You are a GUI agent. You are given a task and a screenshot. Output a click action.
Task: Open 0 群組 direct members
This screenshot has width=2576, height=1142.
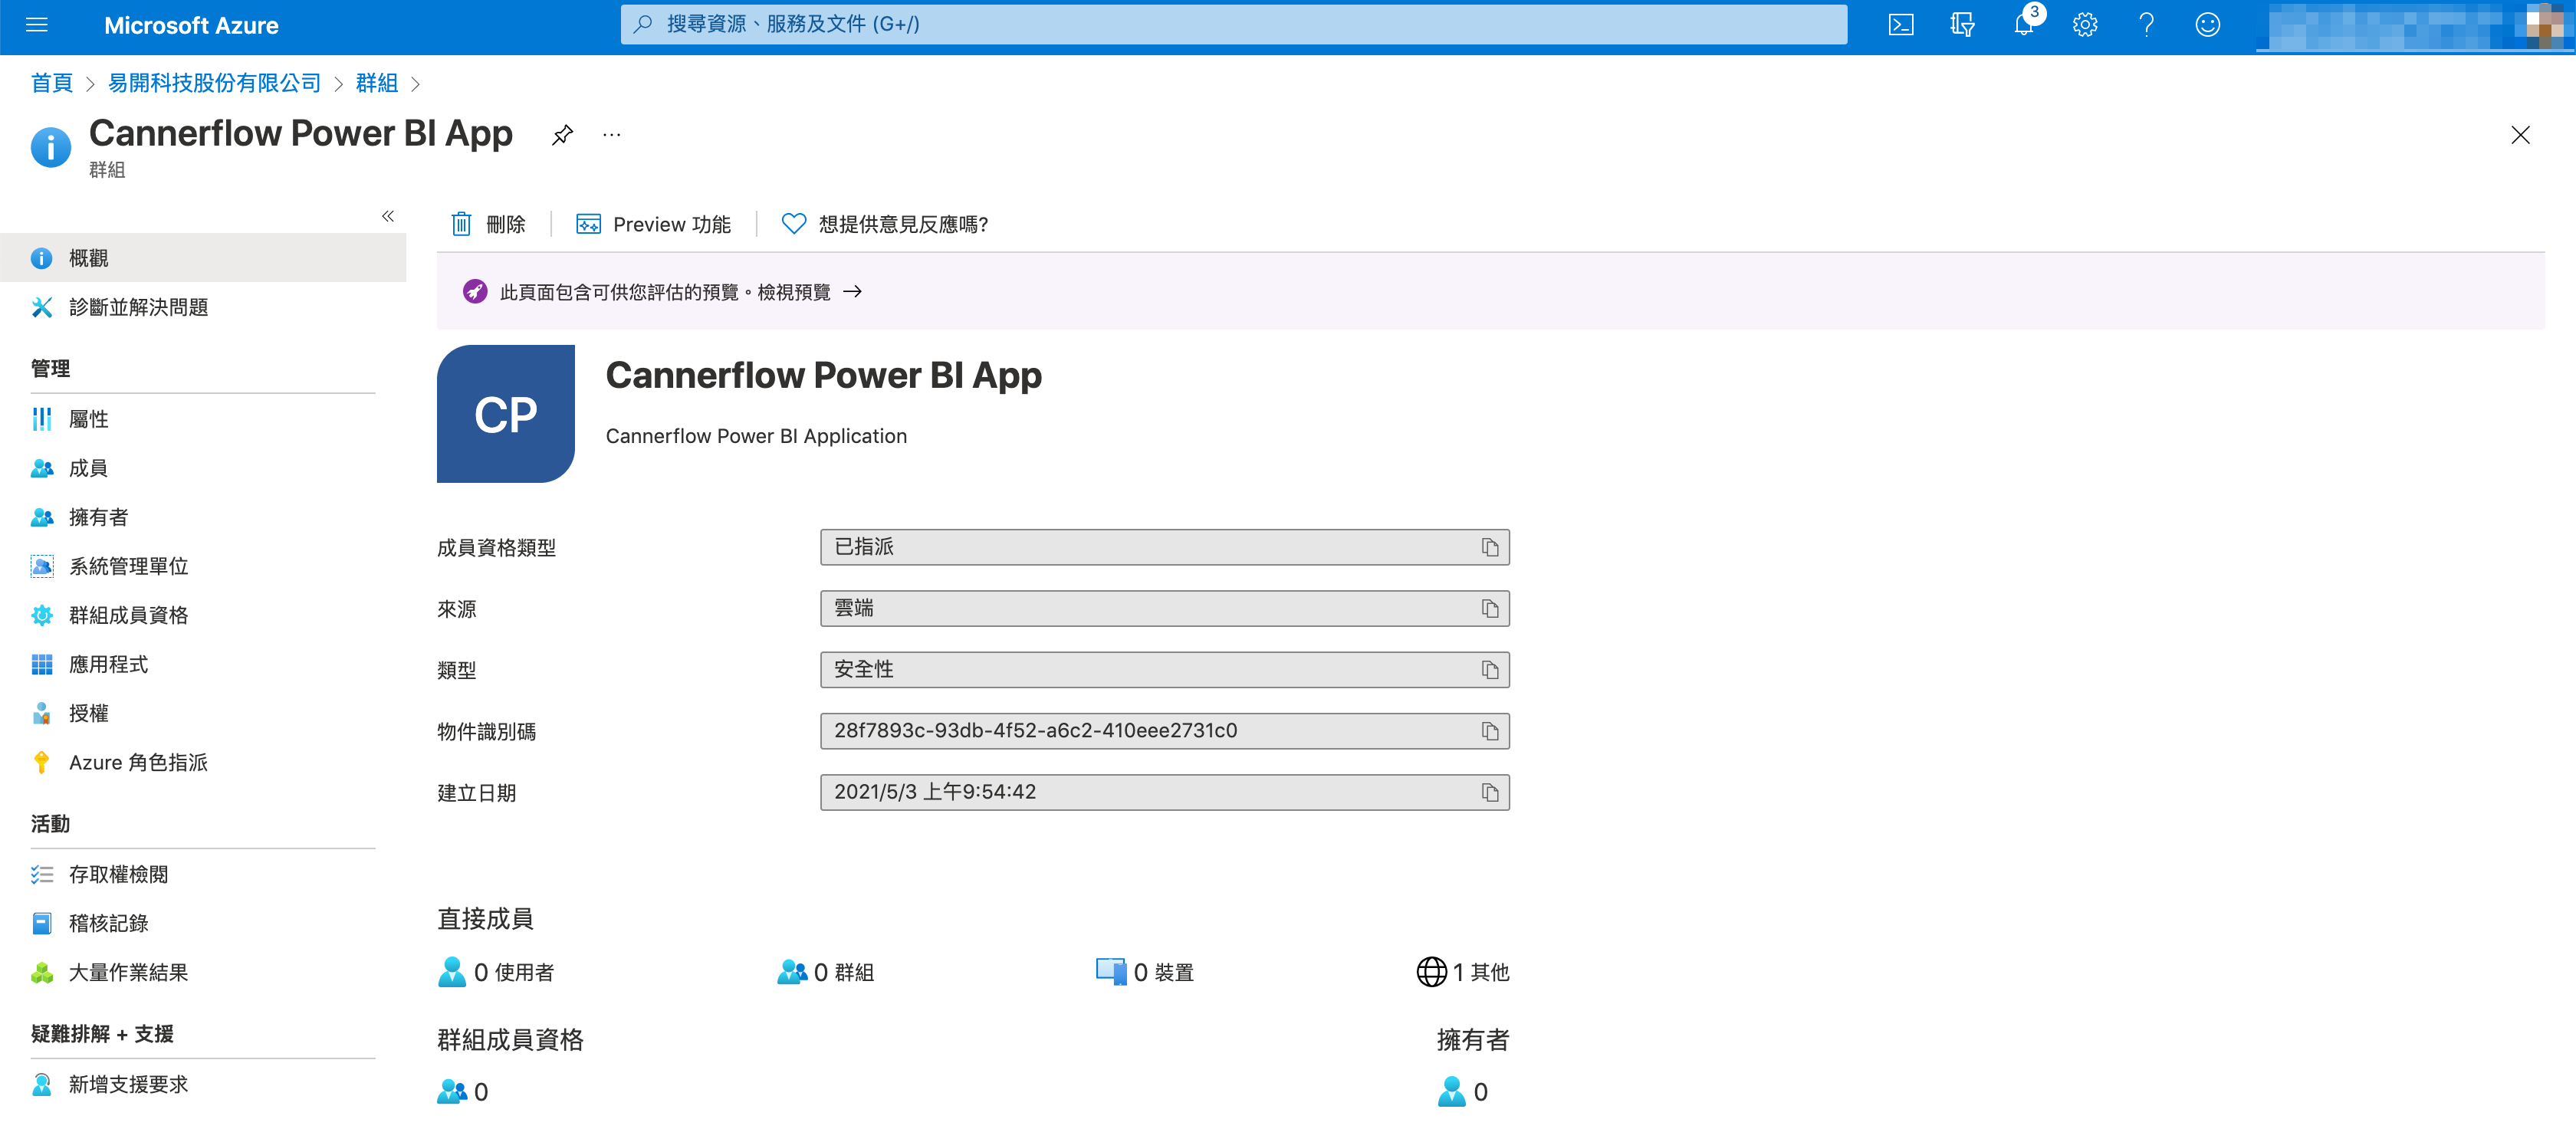pos(826,972)
